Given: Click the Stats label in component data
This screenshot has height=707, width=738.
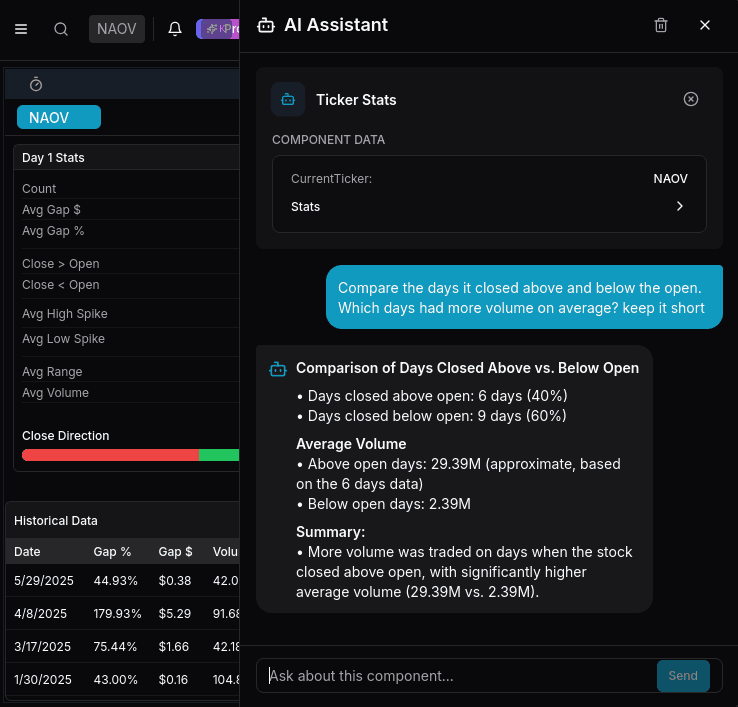Looking at the screenshot, I should [305, 207].
